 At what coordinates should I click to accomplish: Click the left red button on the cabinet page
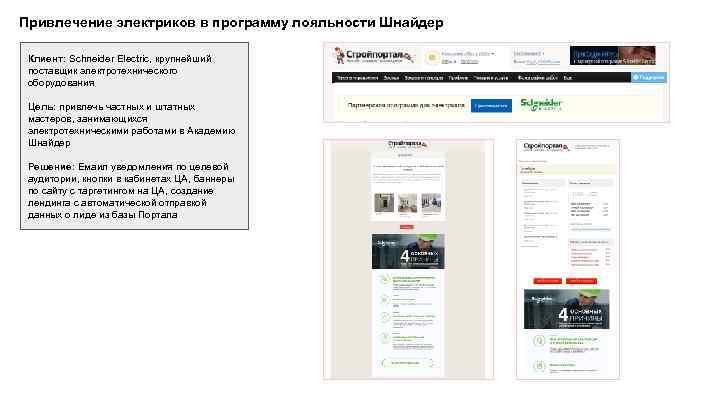pyautogui.click(x=547, y=281)
